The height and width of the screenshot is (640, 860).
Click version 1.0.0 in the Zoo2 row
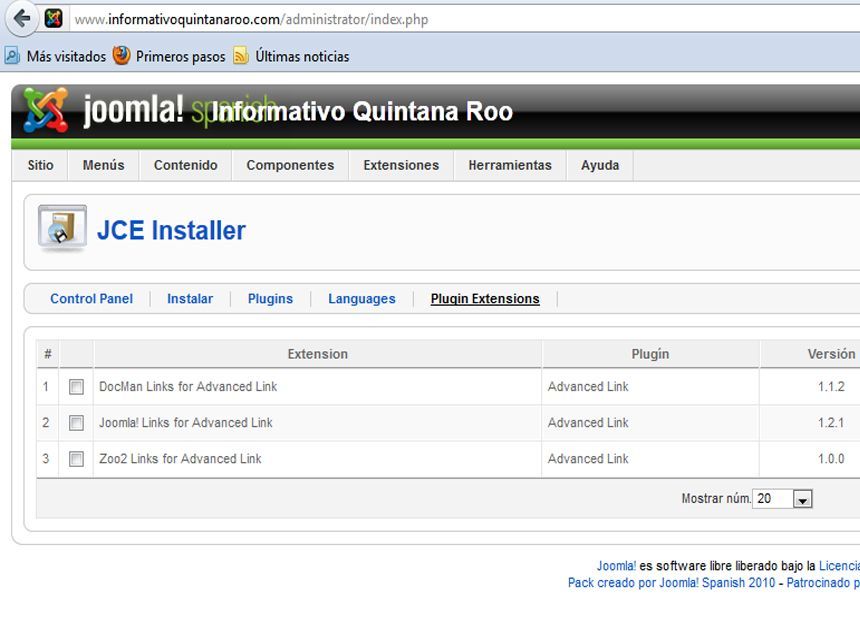tap(831, 459)
